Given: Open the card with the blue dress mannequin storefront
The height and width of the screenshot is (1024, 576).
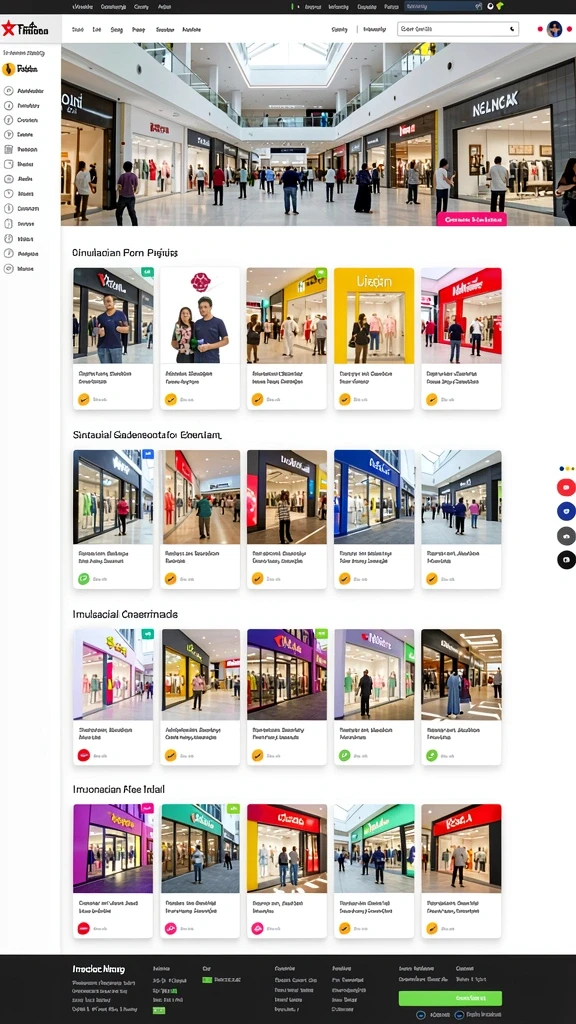Looking at the screenshot, I should tap(461, 697).
